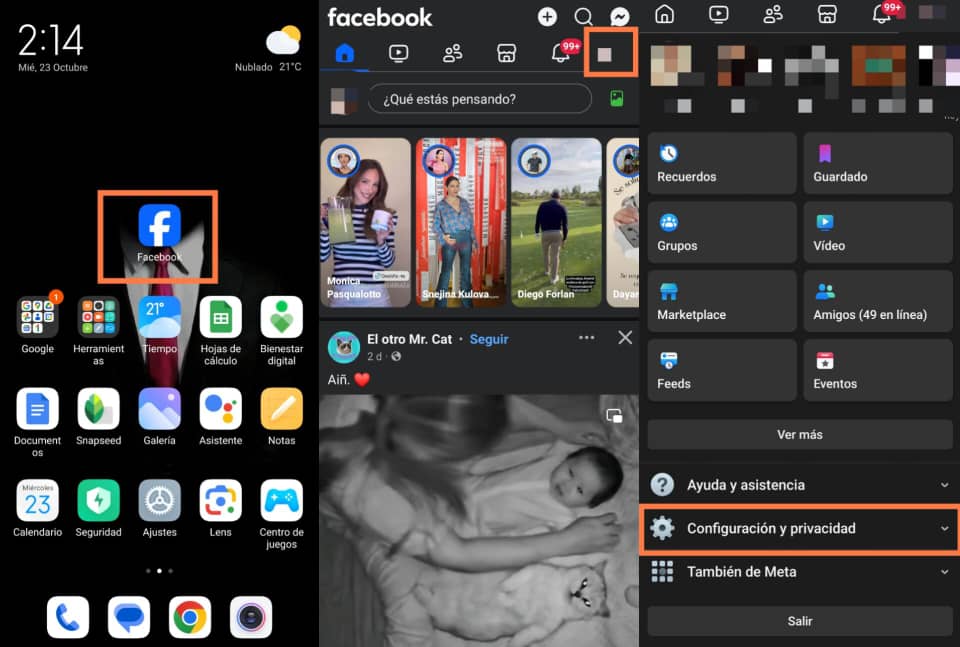Open the Herramientas folder

coord(99,317)
